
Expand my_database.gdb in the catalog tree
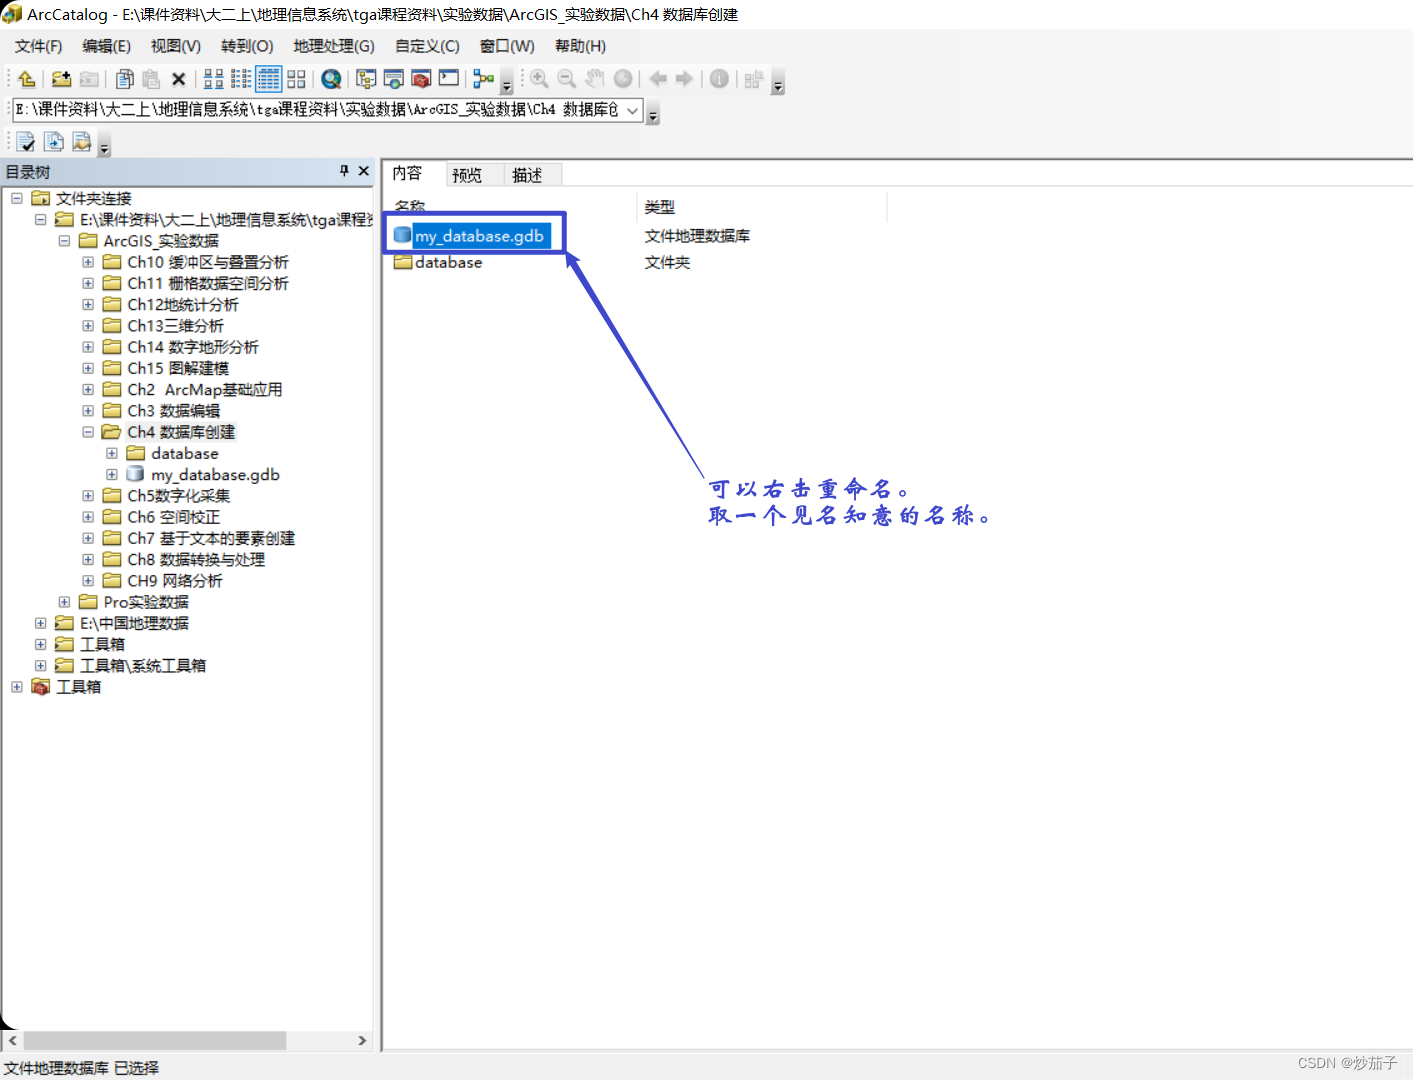point(112,474)
